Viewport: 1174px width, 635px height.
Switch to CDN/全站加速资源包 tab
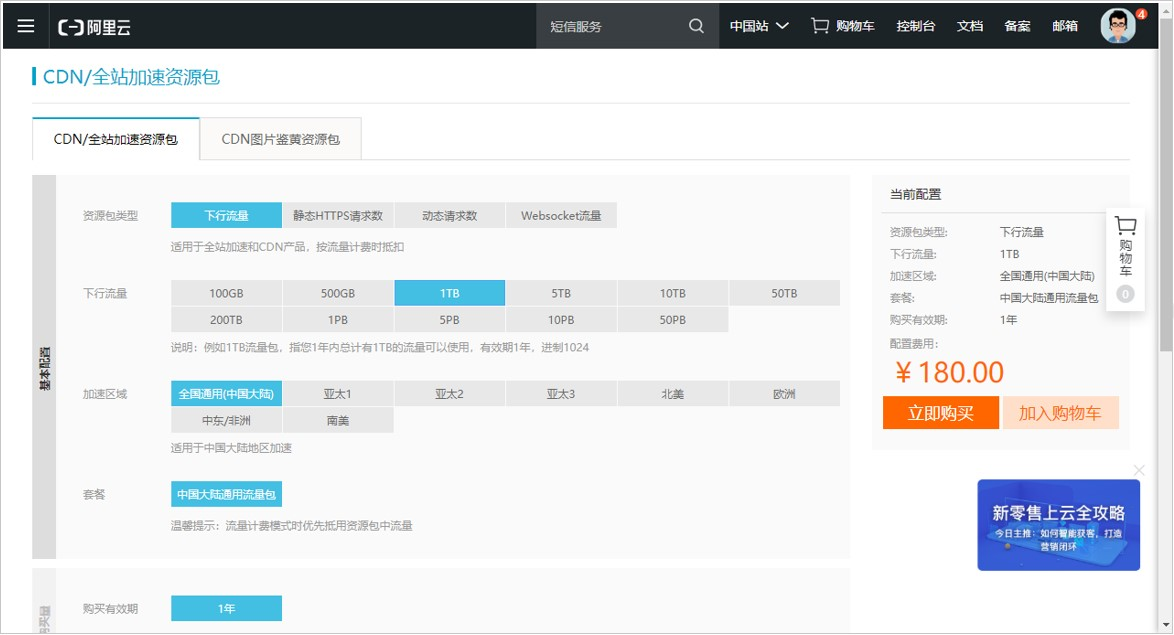116,139
